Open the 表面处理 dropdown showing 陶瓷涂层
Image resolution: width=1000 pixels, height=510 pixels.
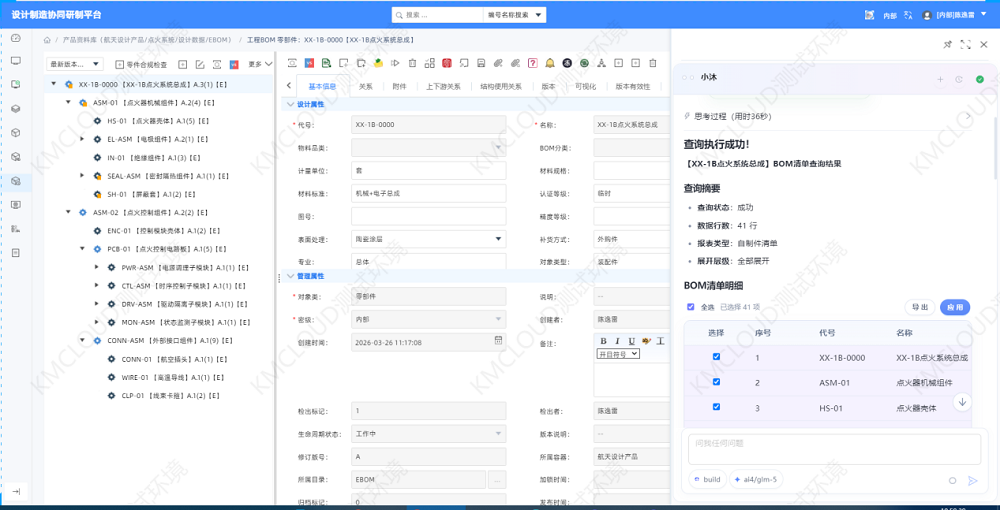point(429,239)
